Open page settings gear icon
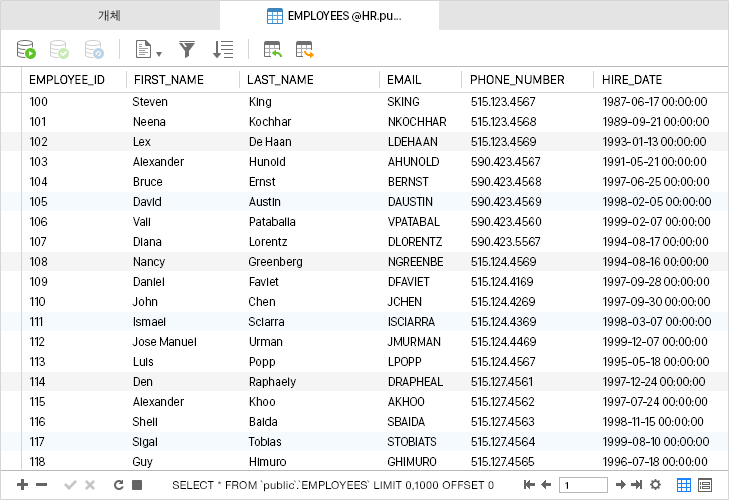 (656, 485)
